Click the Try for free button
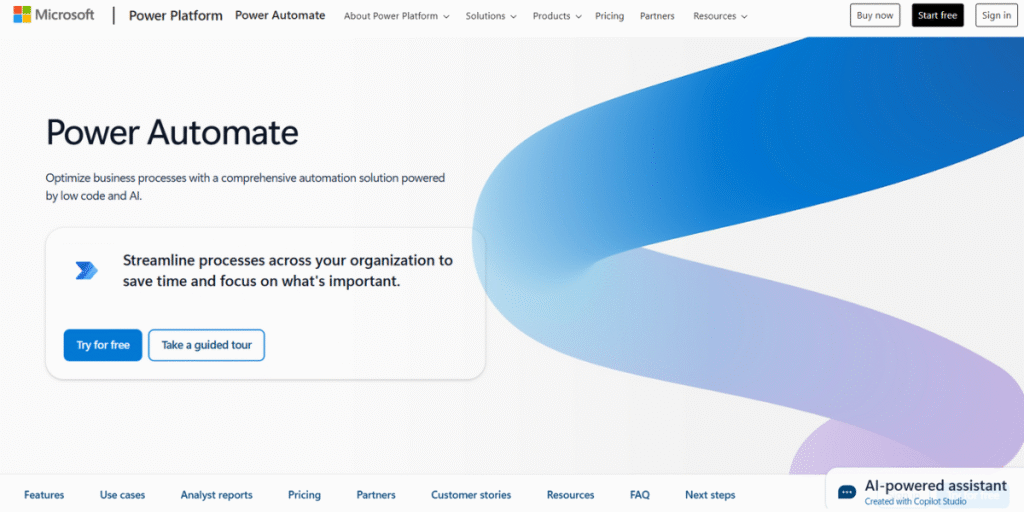Screen dimensions: 1024x512 tap(103, 345)
